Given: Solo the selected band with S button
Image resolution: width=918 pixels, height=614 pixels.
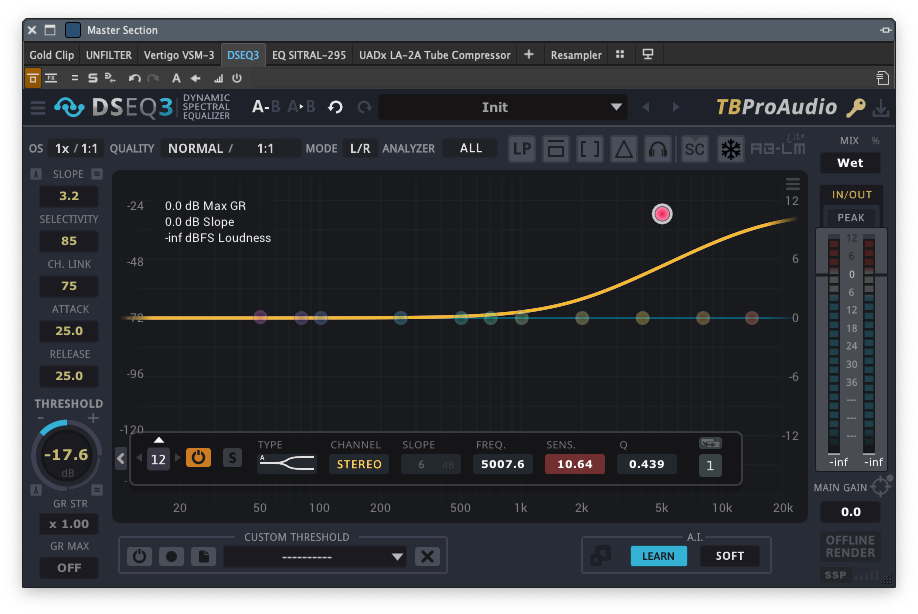Looking at the screenshot, I should click(232, 457).
